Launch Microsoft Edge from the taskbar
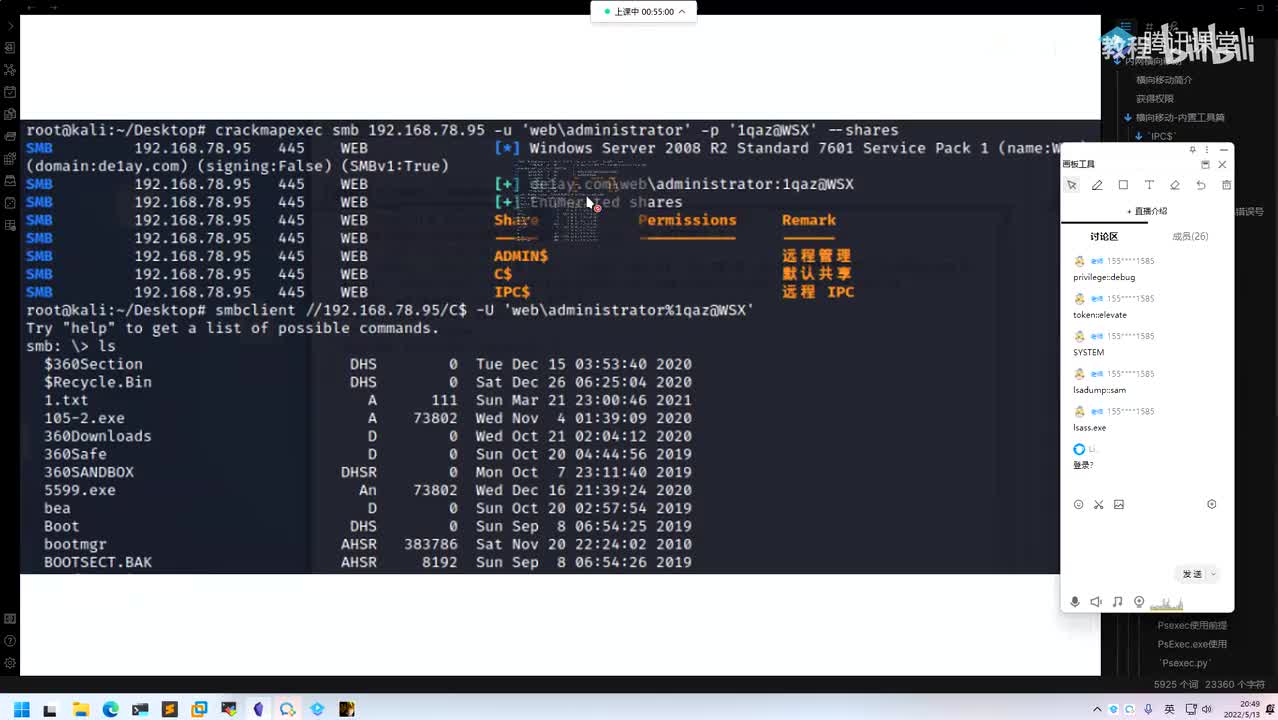This screenshot has height=720, width=1278. coord(110,709)
